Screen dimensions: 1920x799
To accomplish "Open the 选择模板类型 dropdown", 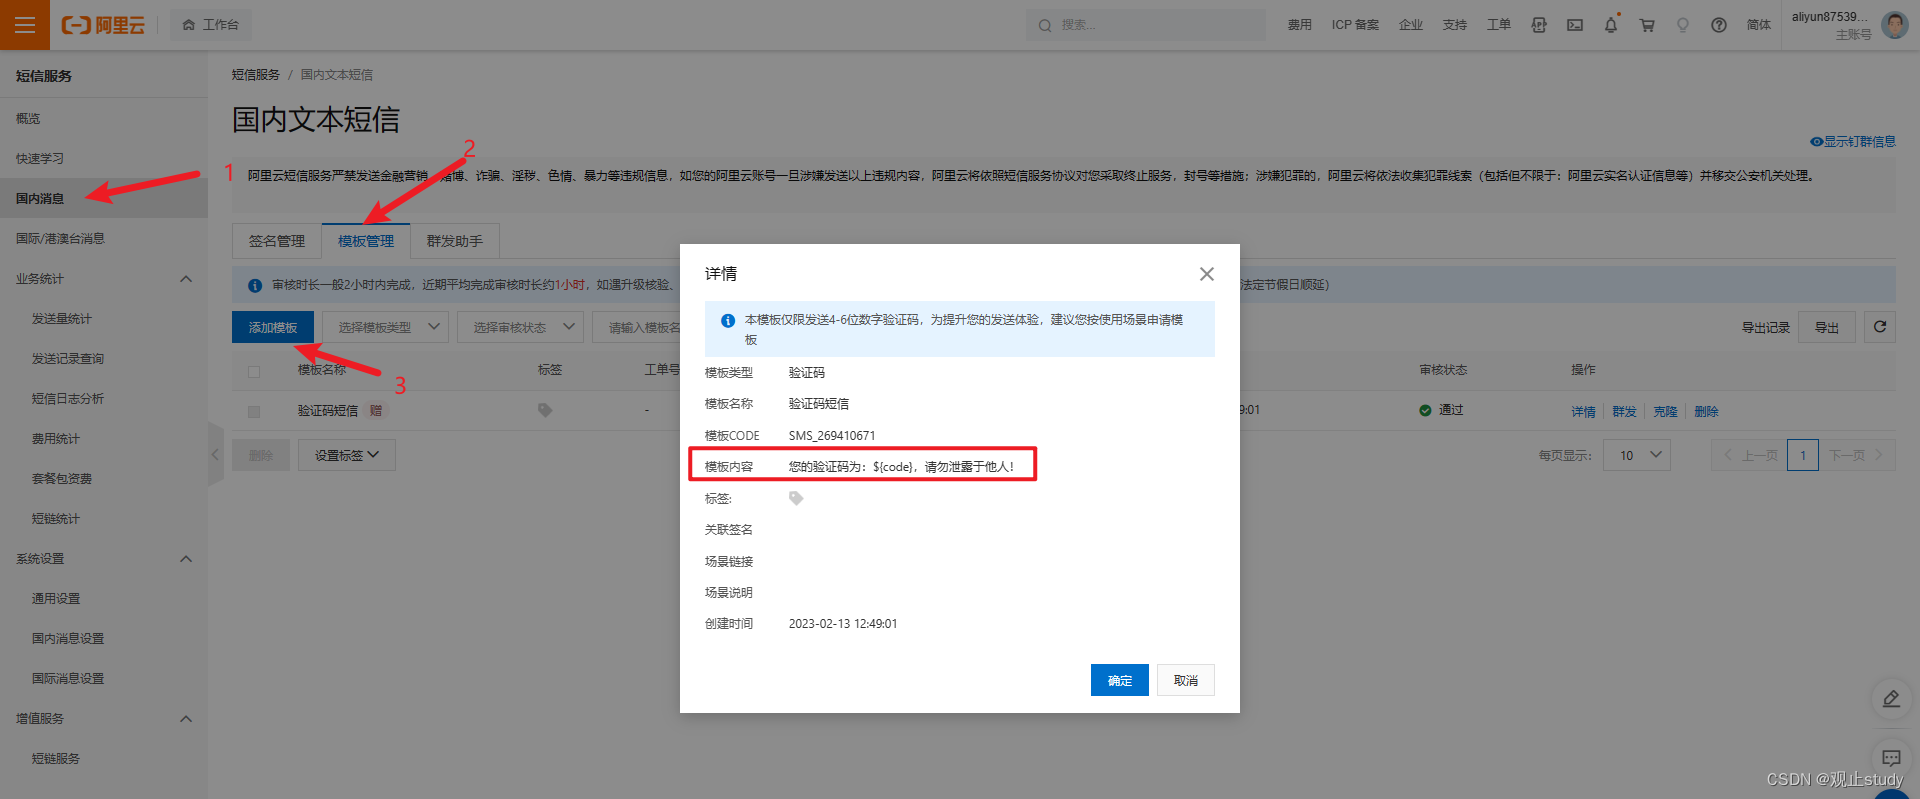I will (x=385, y=327).
